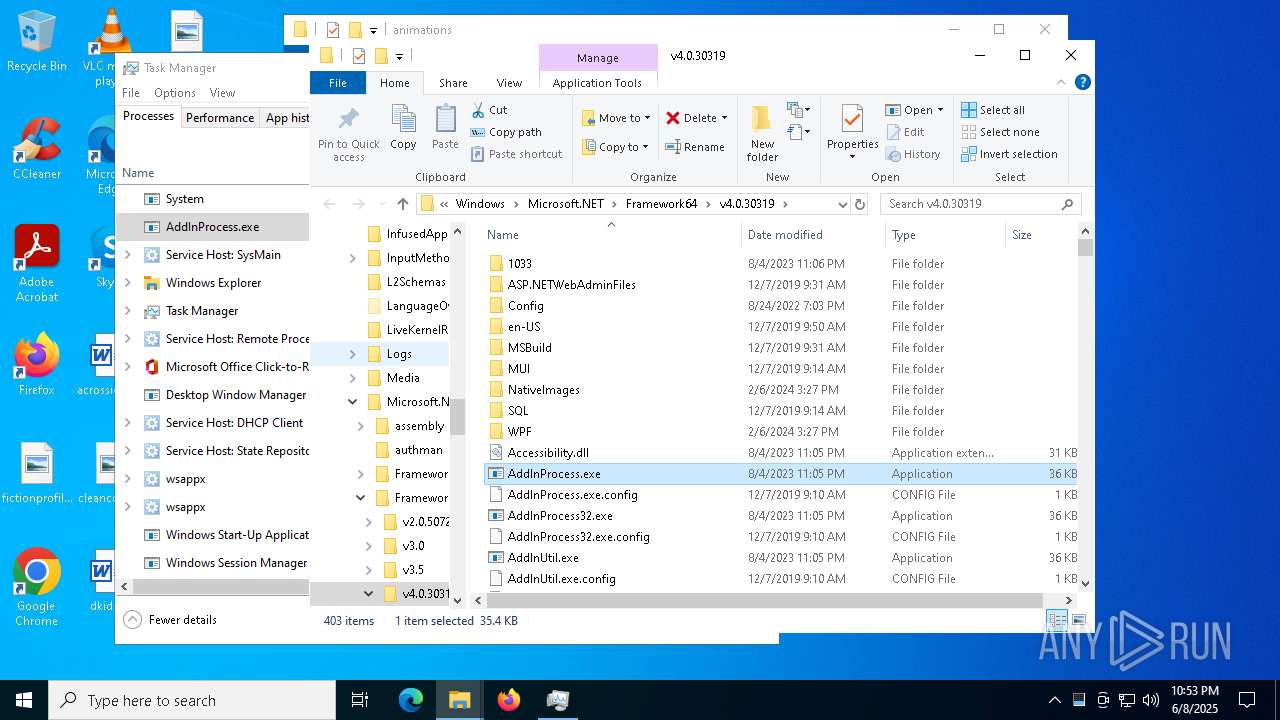Click Framework64 in address path
Image resolution: width=1280 pixels, height=720 pixels.
coord(661,204)
